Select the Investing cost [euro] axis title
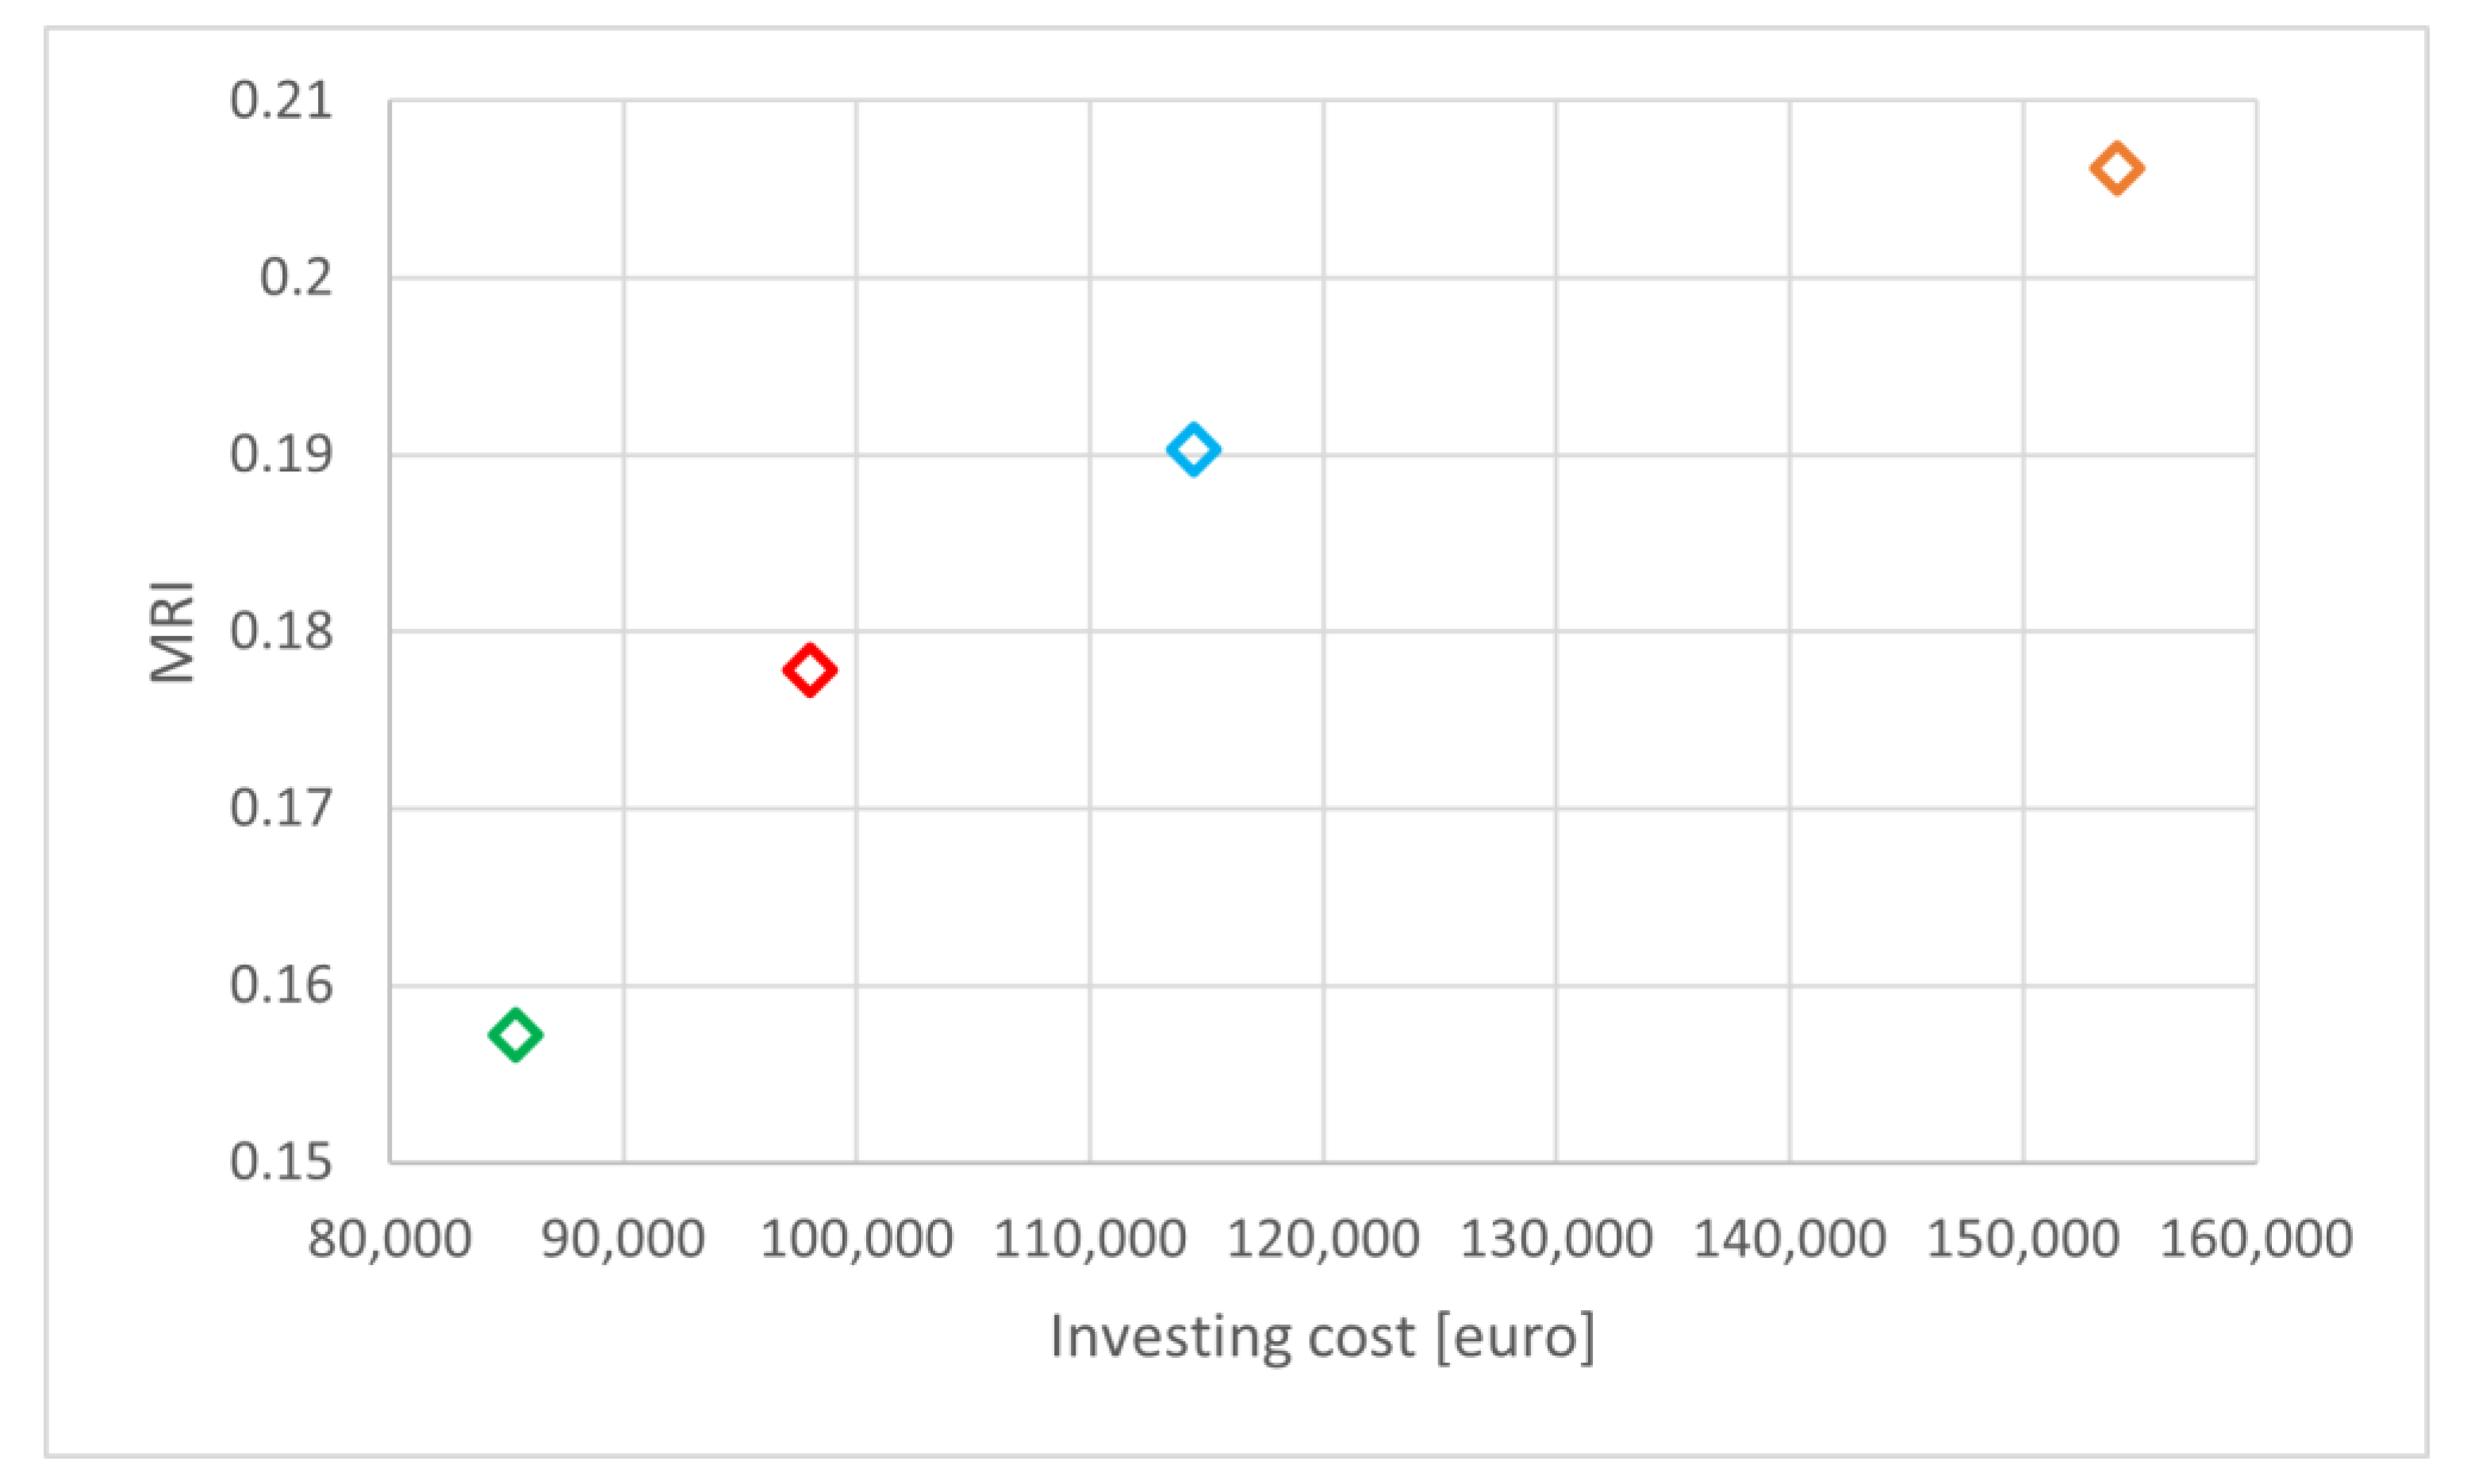This screenshot has height=1484, width=2467. (1322, 1337)
